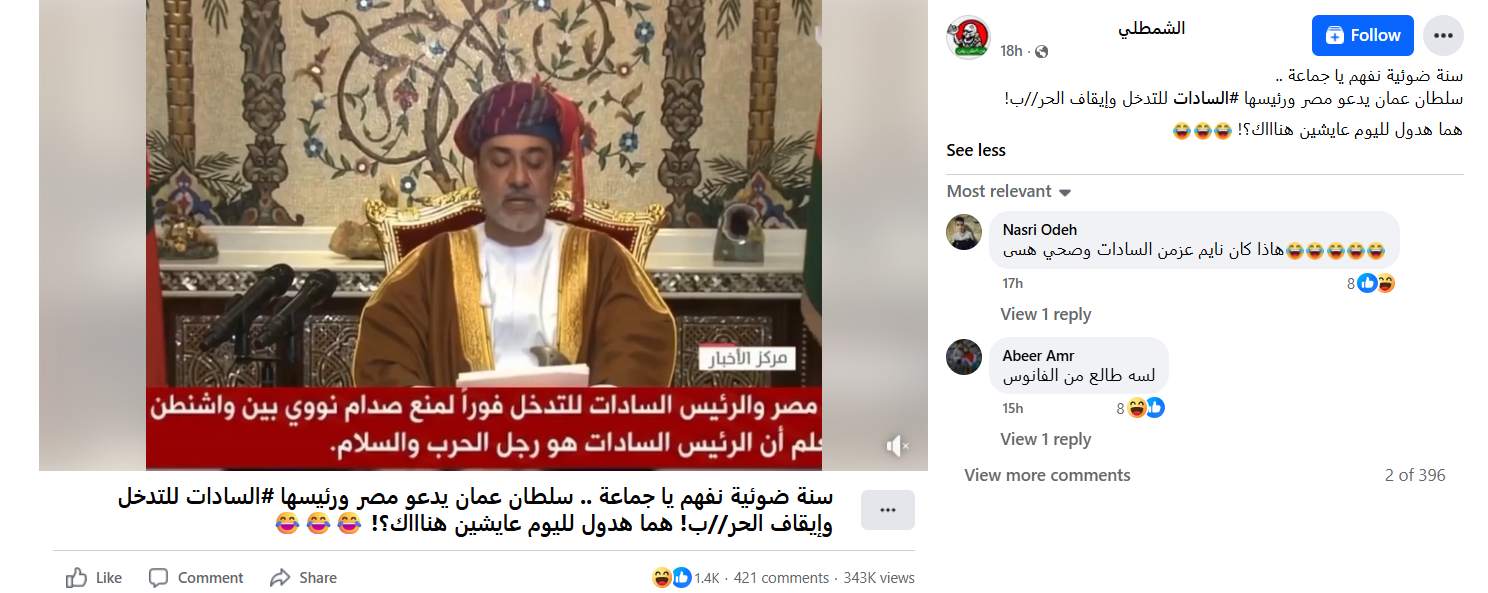Image resolution: width=1488 pixels, height=593 pixels.
Task: Open the three-dot options beside the video title
Action: click(x=887, y=510)
